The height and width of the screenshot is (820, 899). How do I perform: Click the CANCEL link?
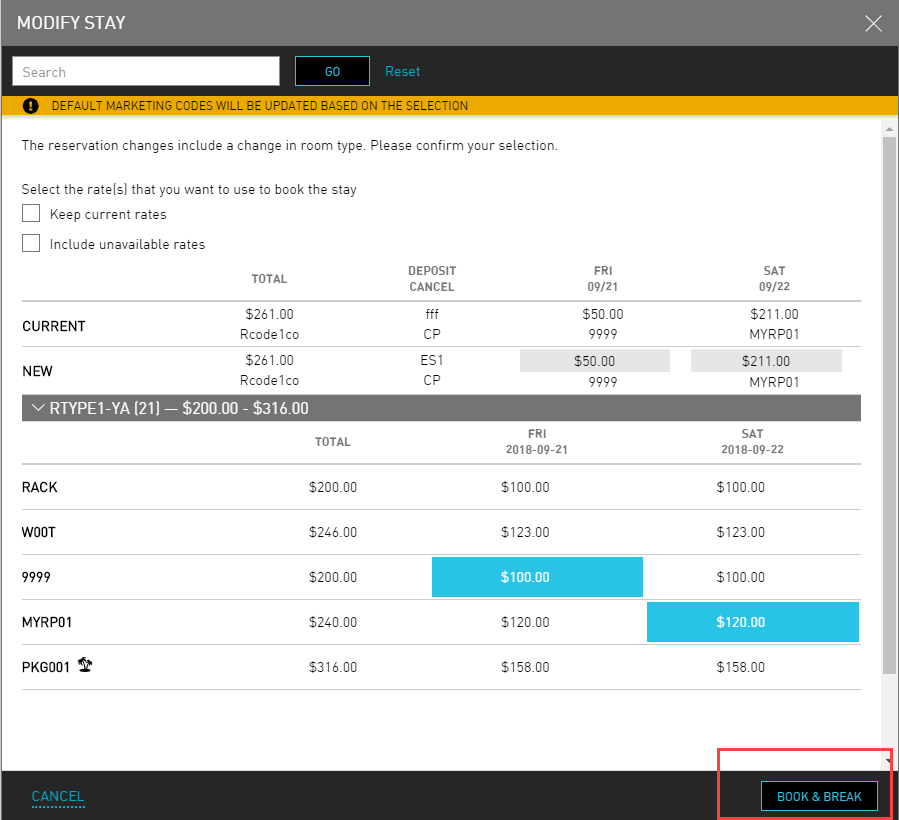click(x=58, y=796)
